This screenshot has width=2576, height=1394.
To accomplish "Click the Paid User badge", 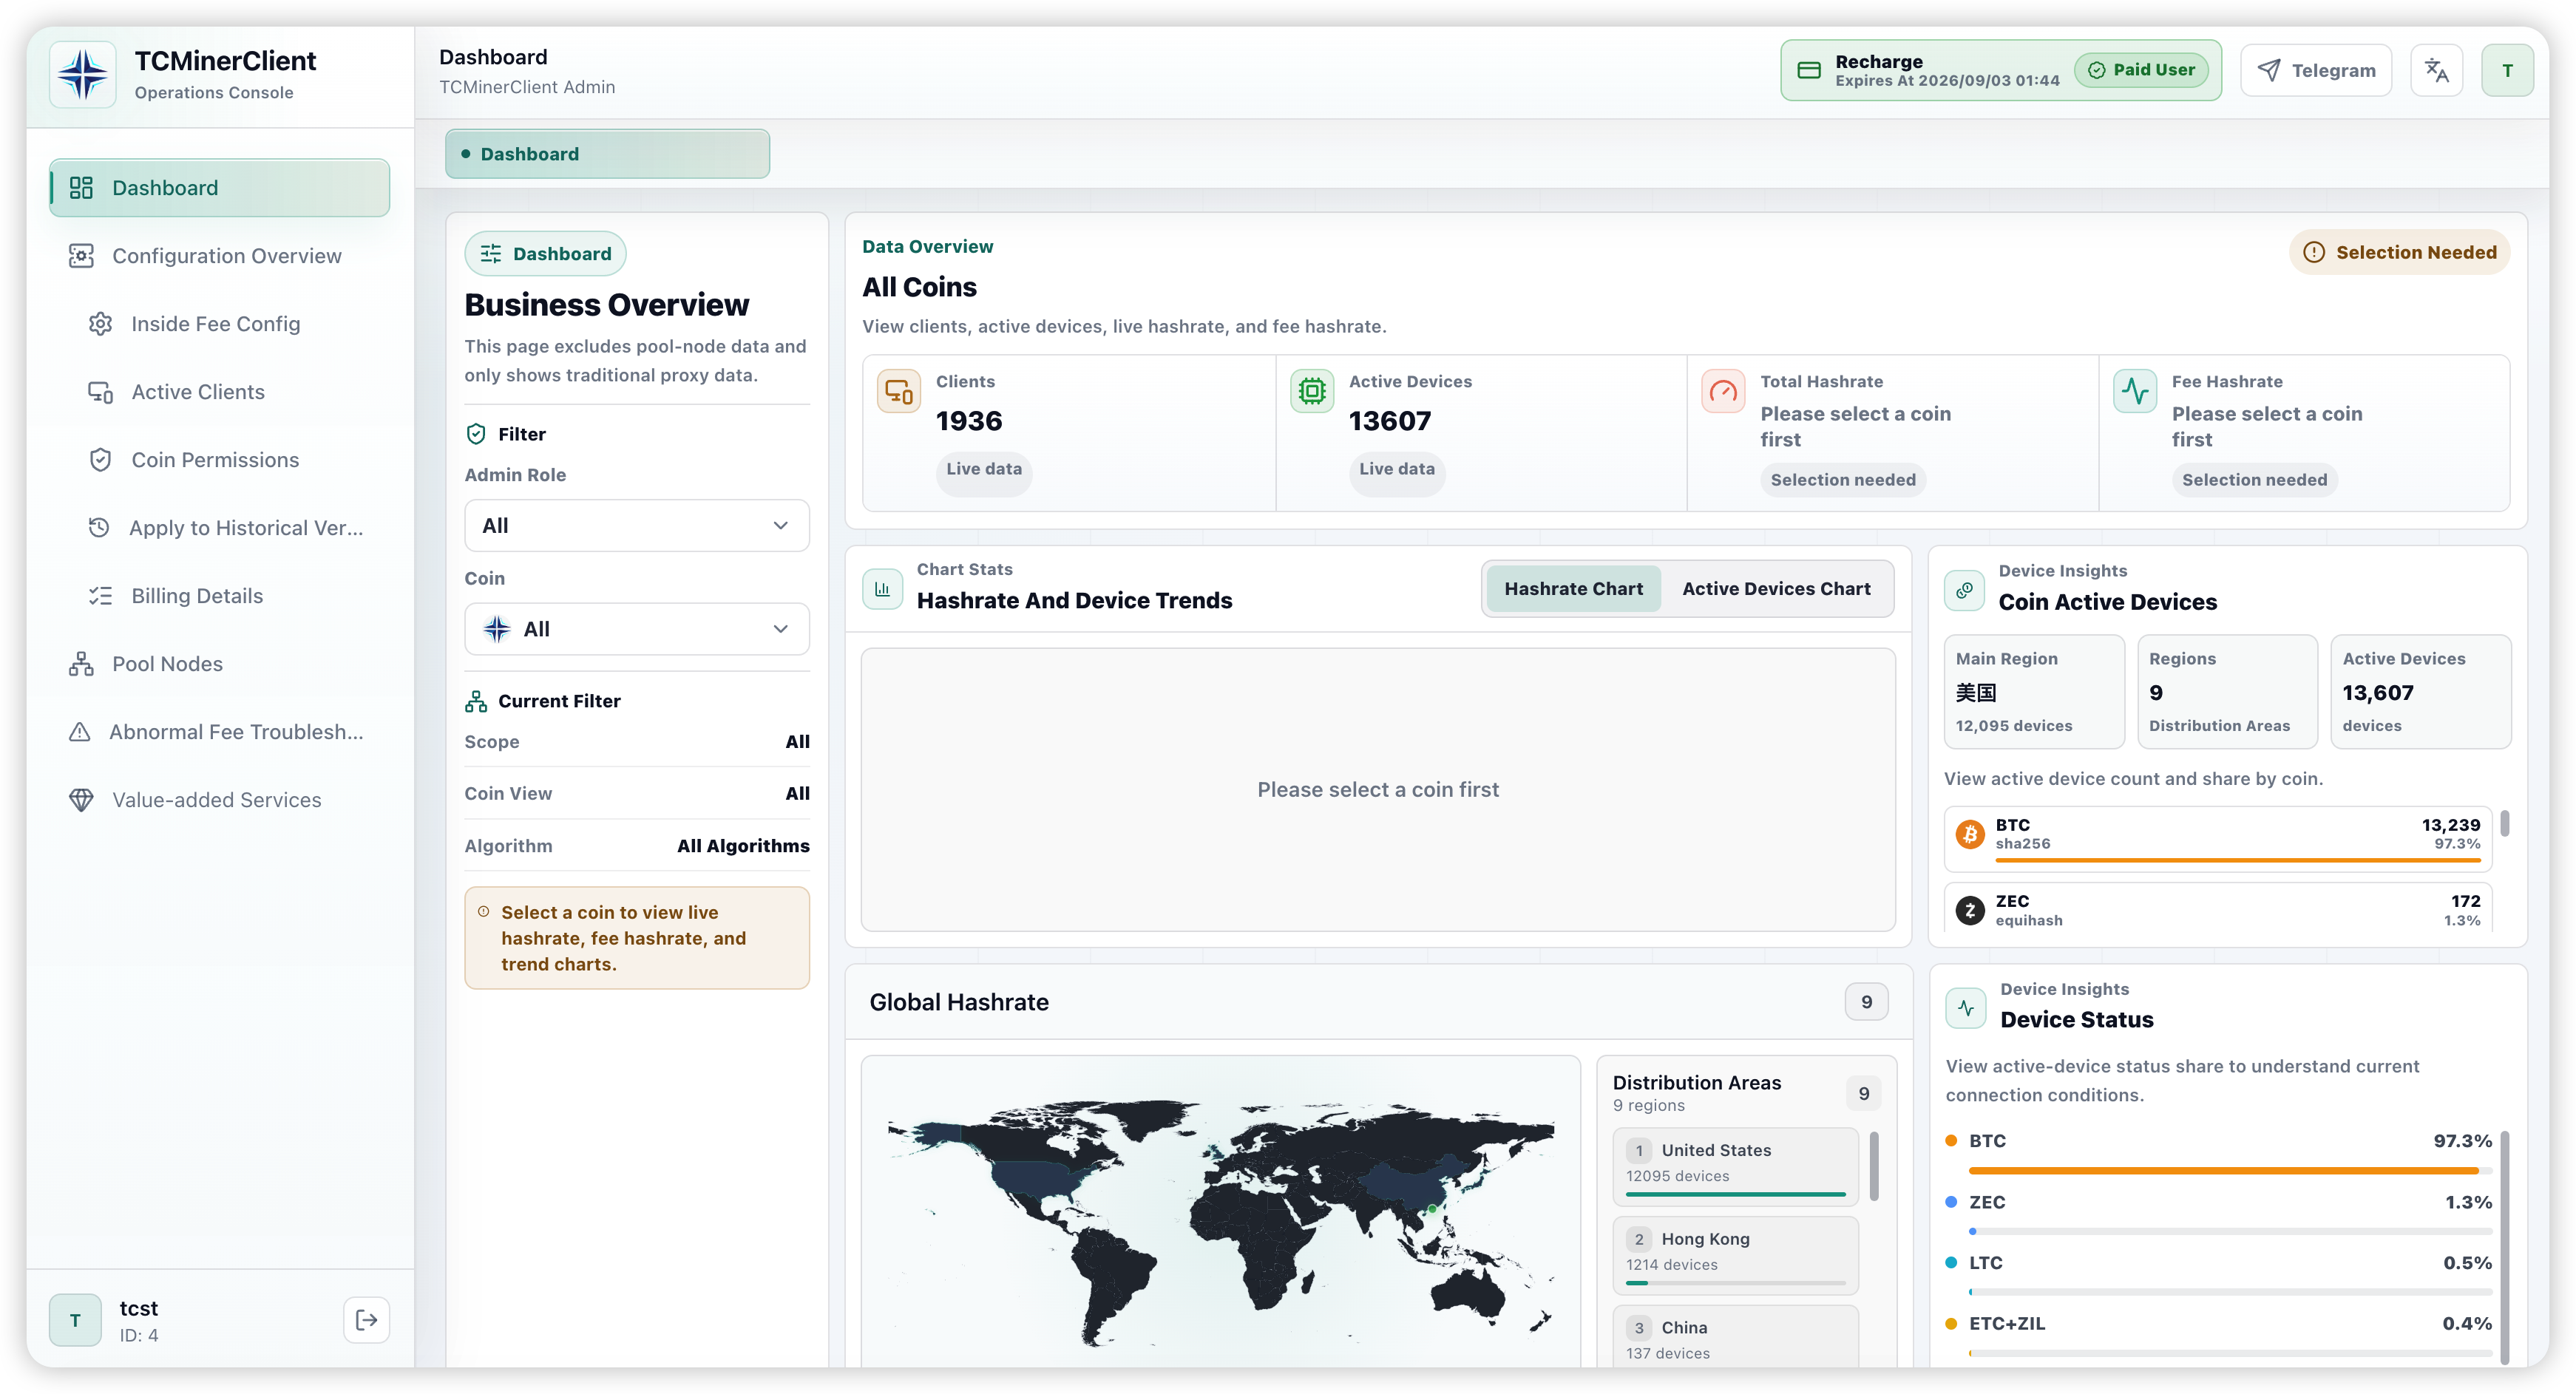I will coord(2141,70).
